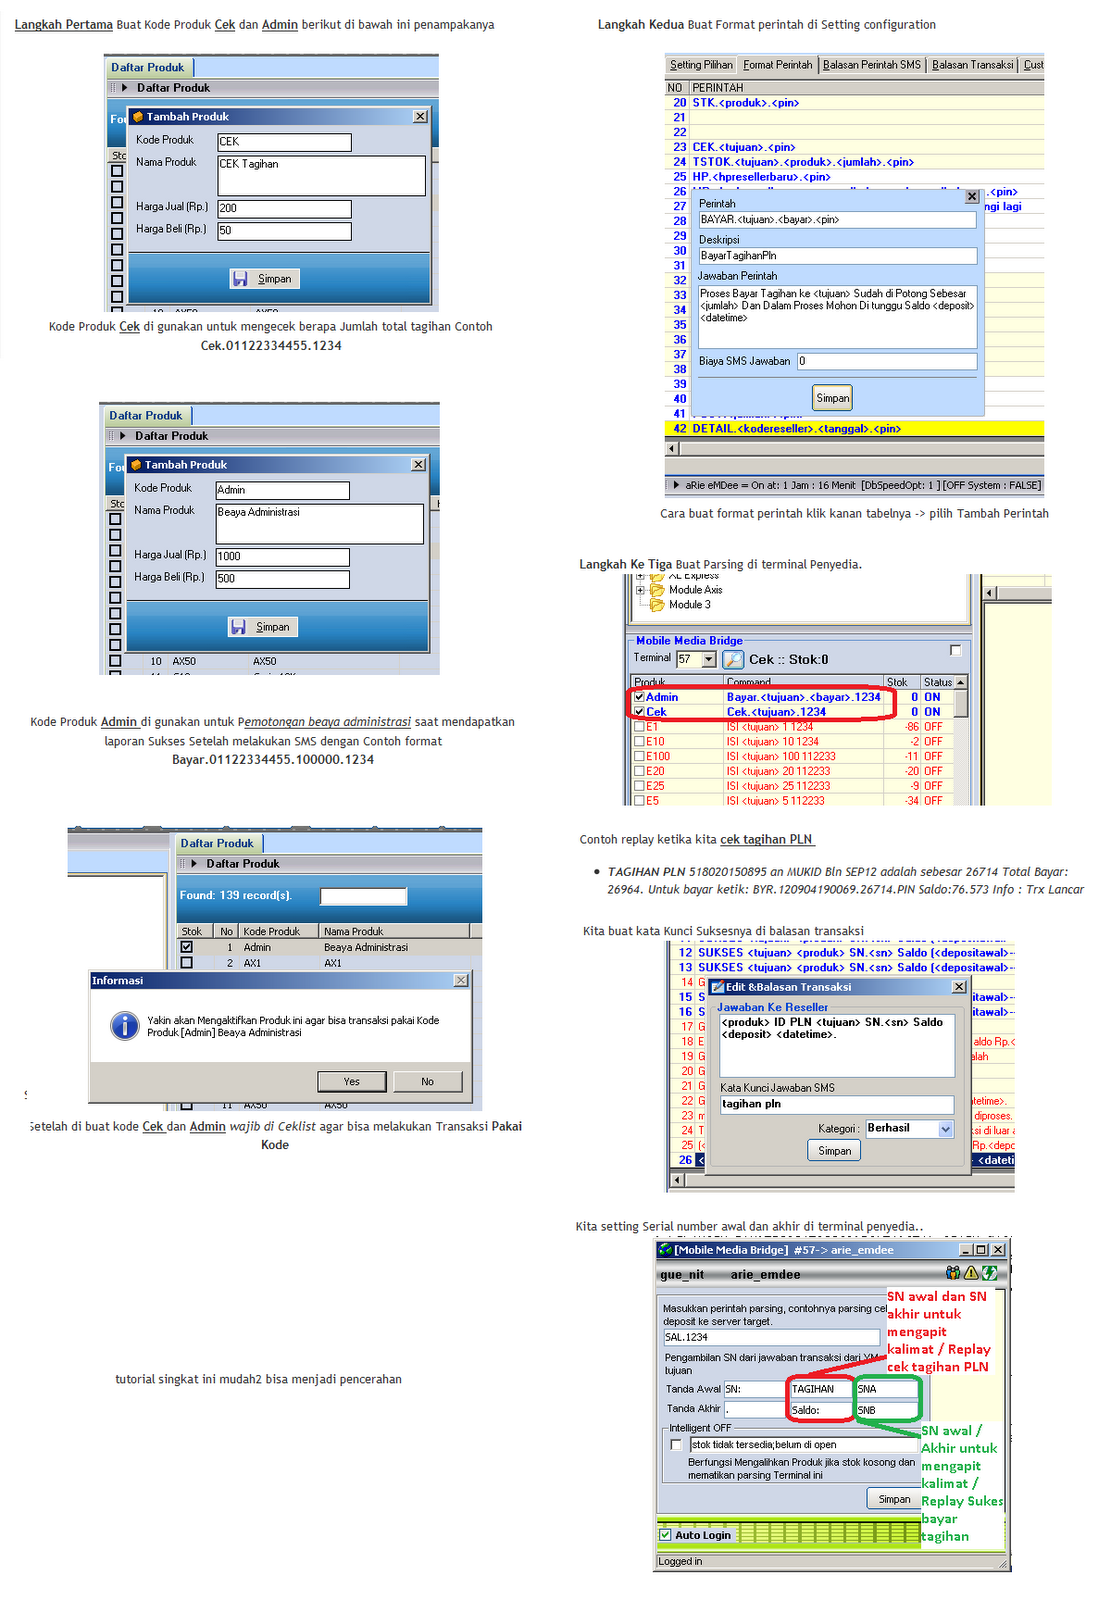Click the magnifier search icon beside Terminal dropdown
The width and height of the screenshot is (1111, 1600).
point(733,660)
